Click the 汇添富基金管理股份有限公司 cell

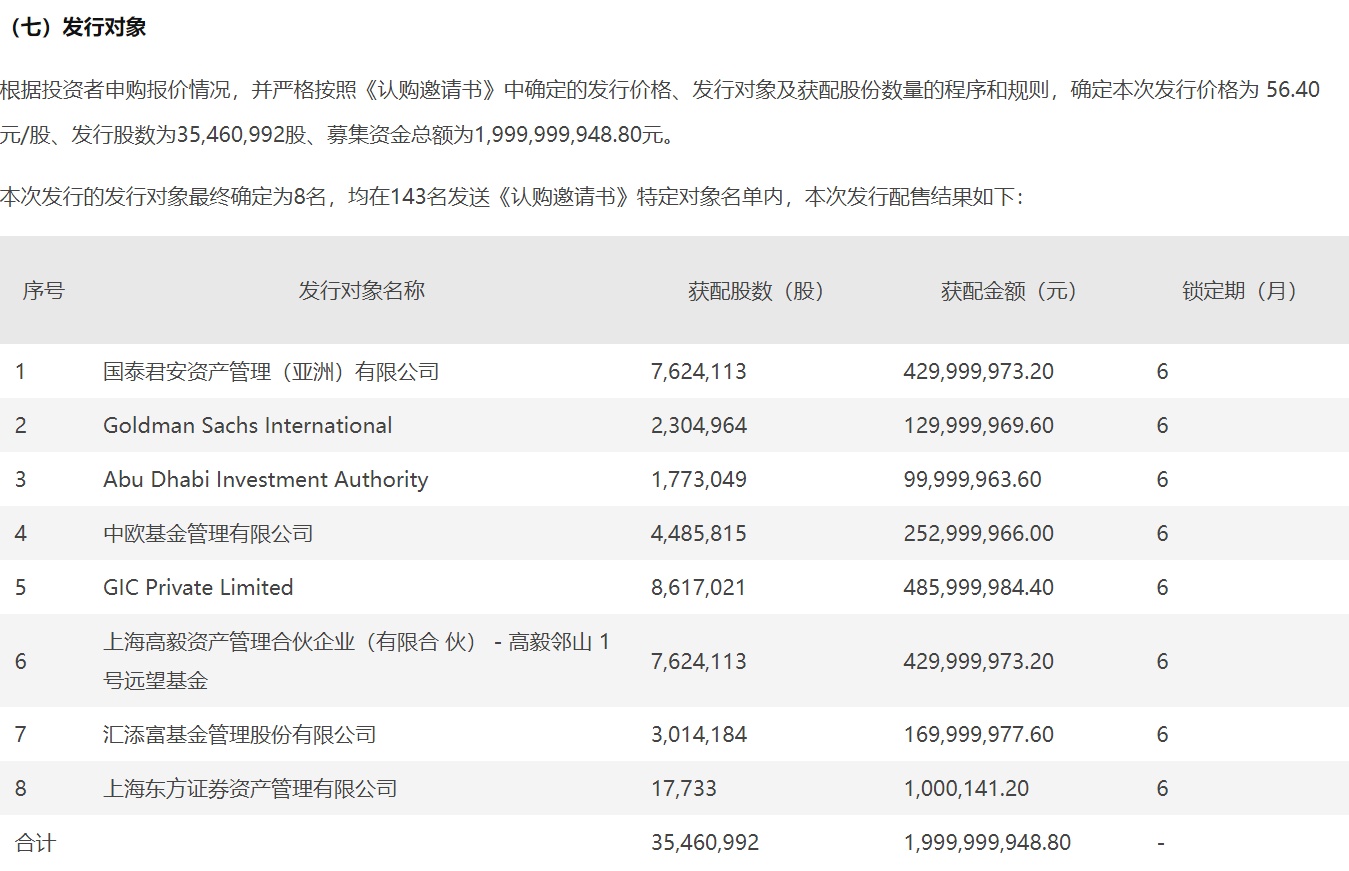pyautogui.click(x=239, y=735)
